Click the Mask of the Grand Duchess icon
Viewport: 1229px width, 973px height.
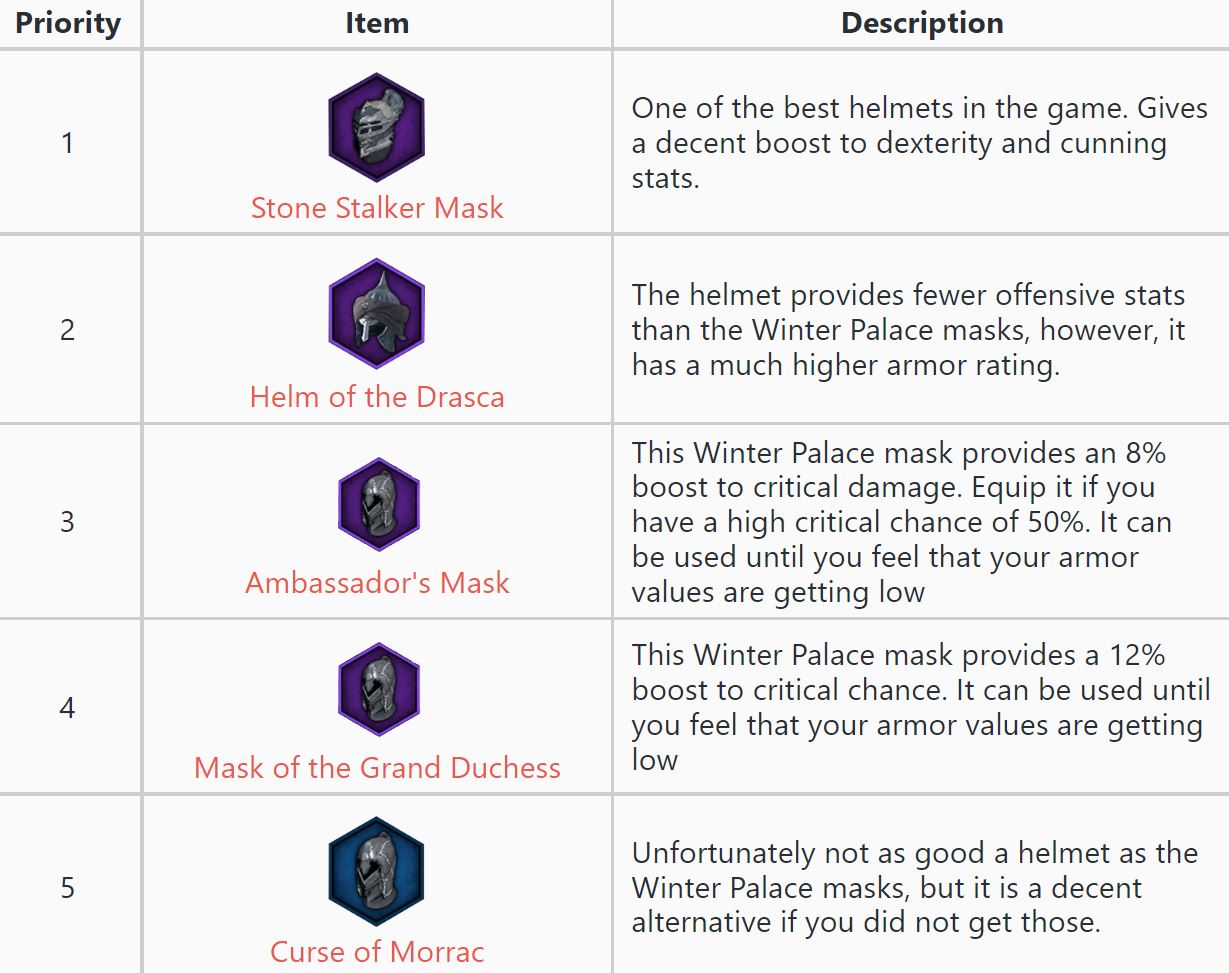pyautogui.click(x=378, y=690)
